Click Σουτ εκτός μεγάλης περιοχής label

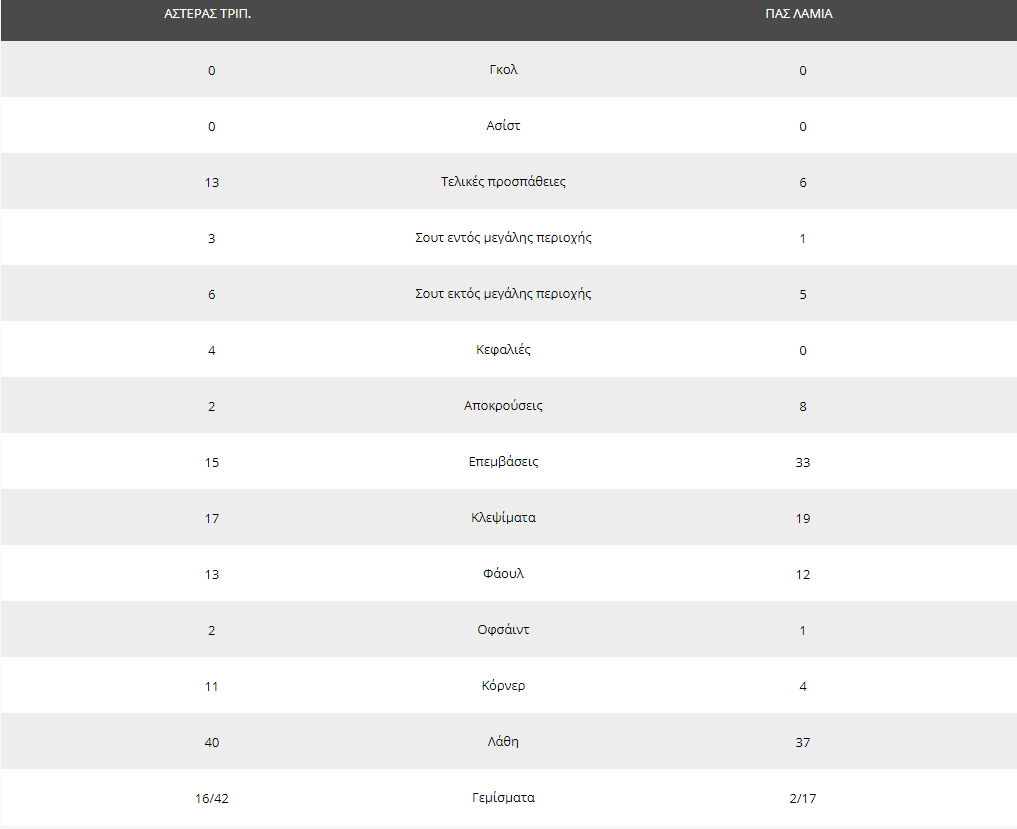click(x=503, y=293)
